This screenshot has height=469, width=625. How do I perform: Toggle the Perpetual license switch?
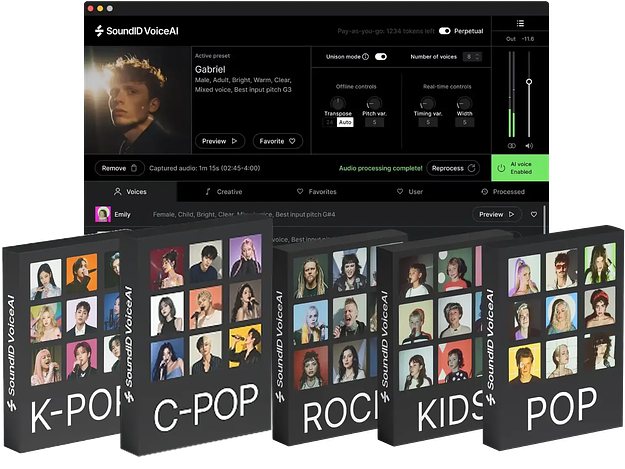(444, 31)
